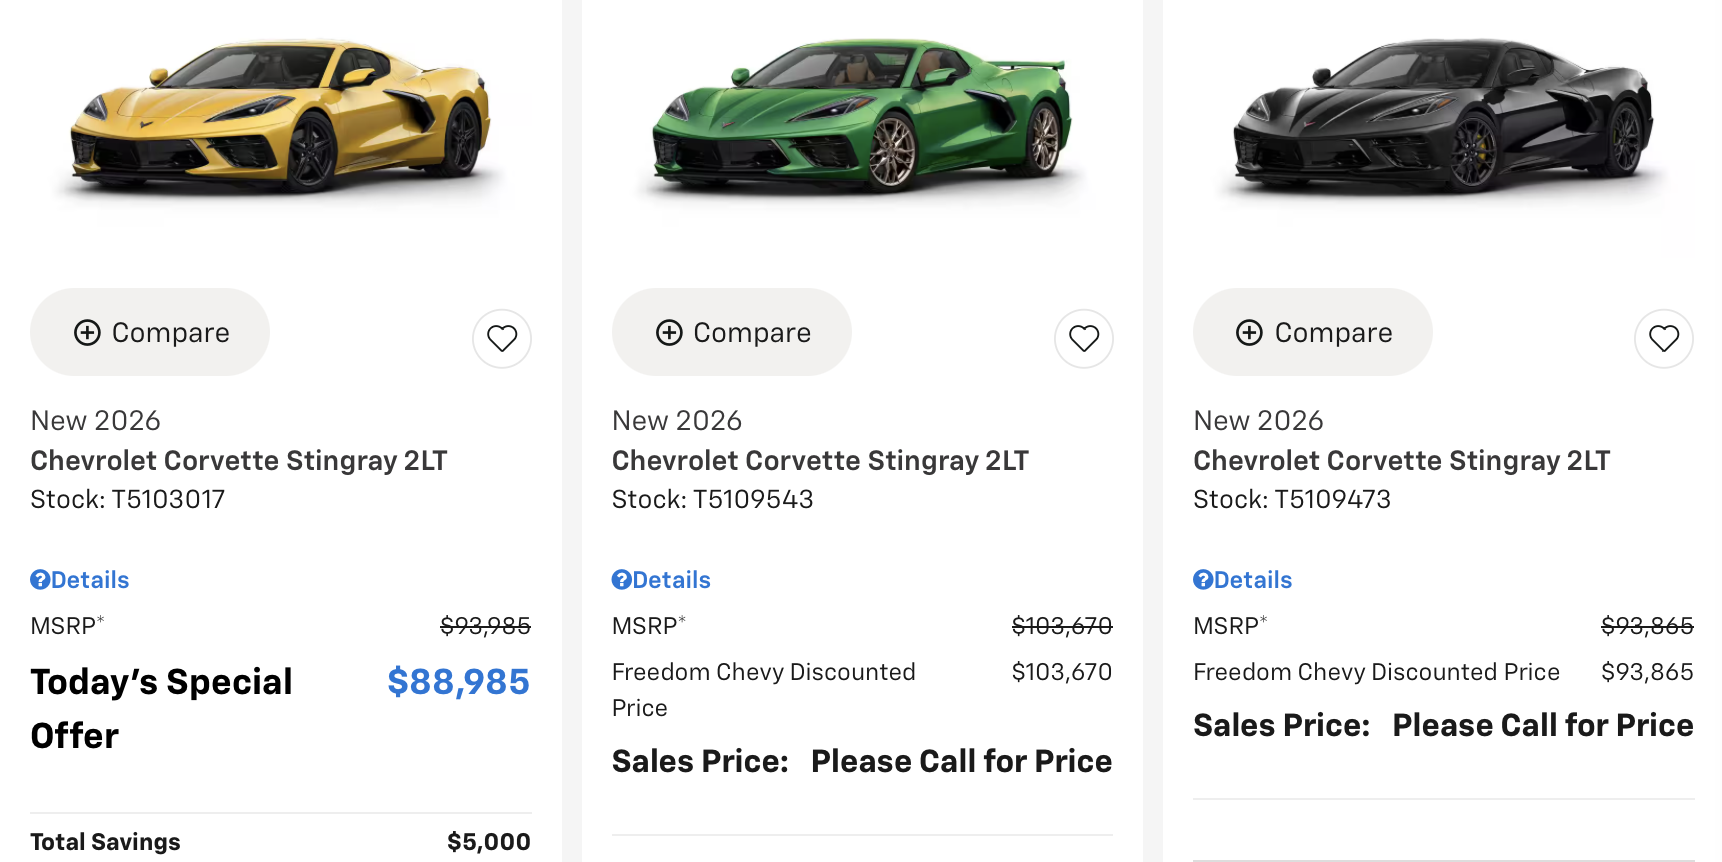Click Please Call for Price on green Corvette
The width and height of the screenshot is (1722, 862).
961,762
